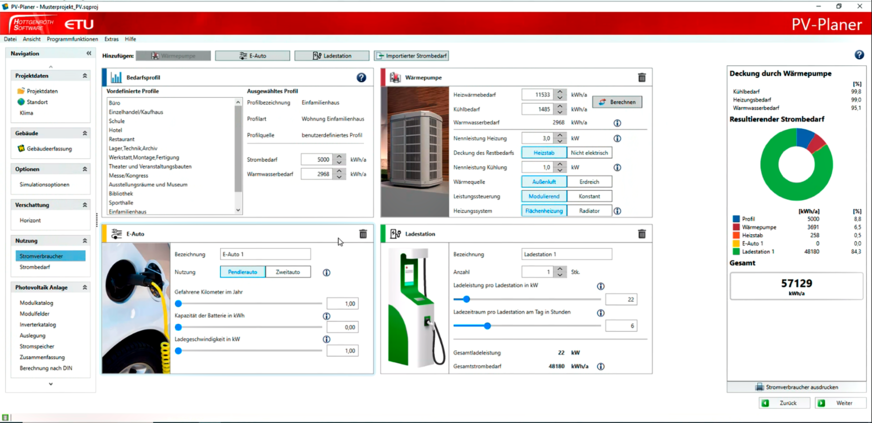Choose Erdreich as Wärmequelle
Screen dimensions: 872x423
click(x=589, y=182)
